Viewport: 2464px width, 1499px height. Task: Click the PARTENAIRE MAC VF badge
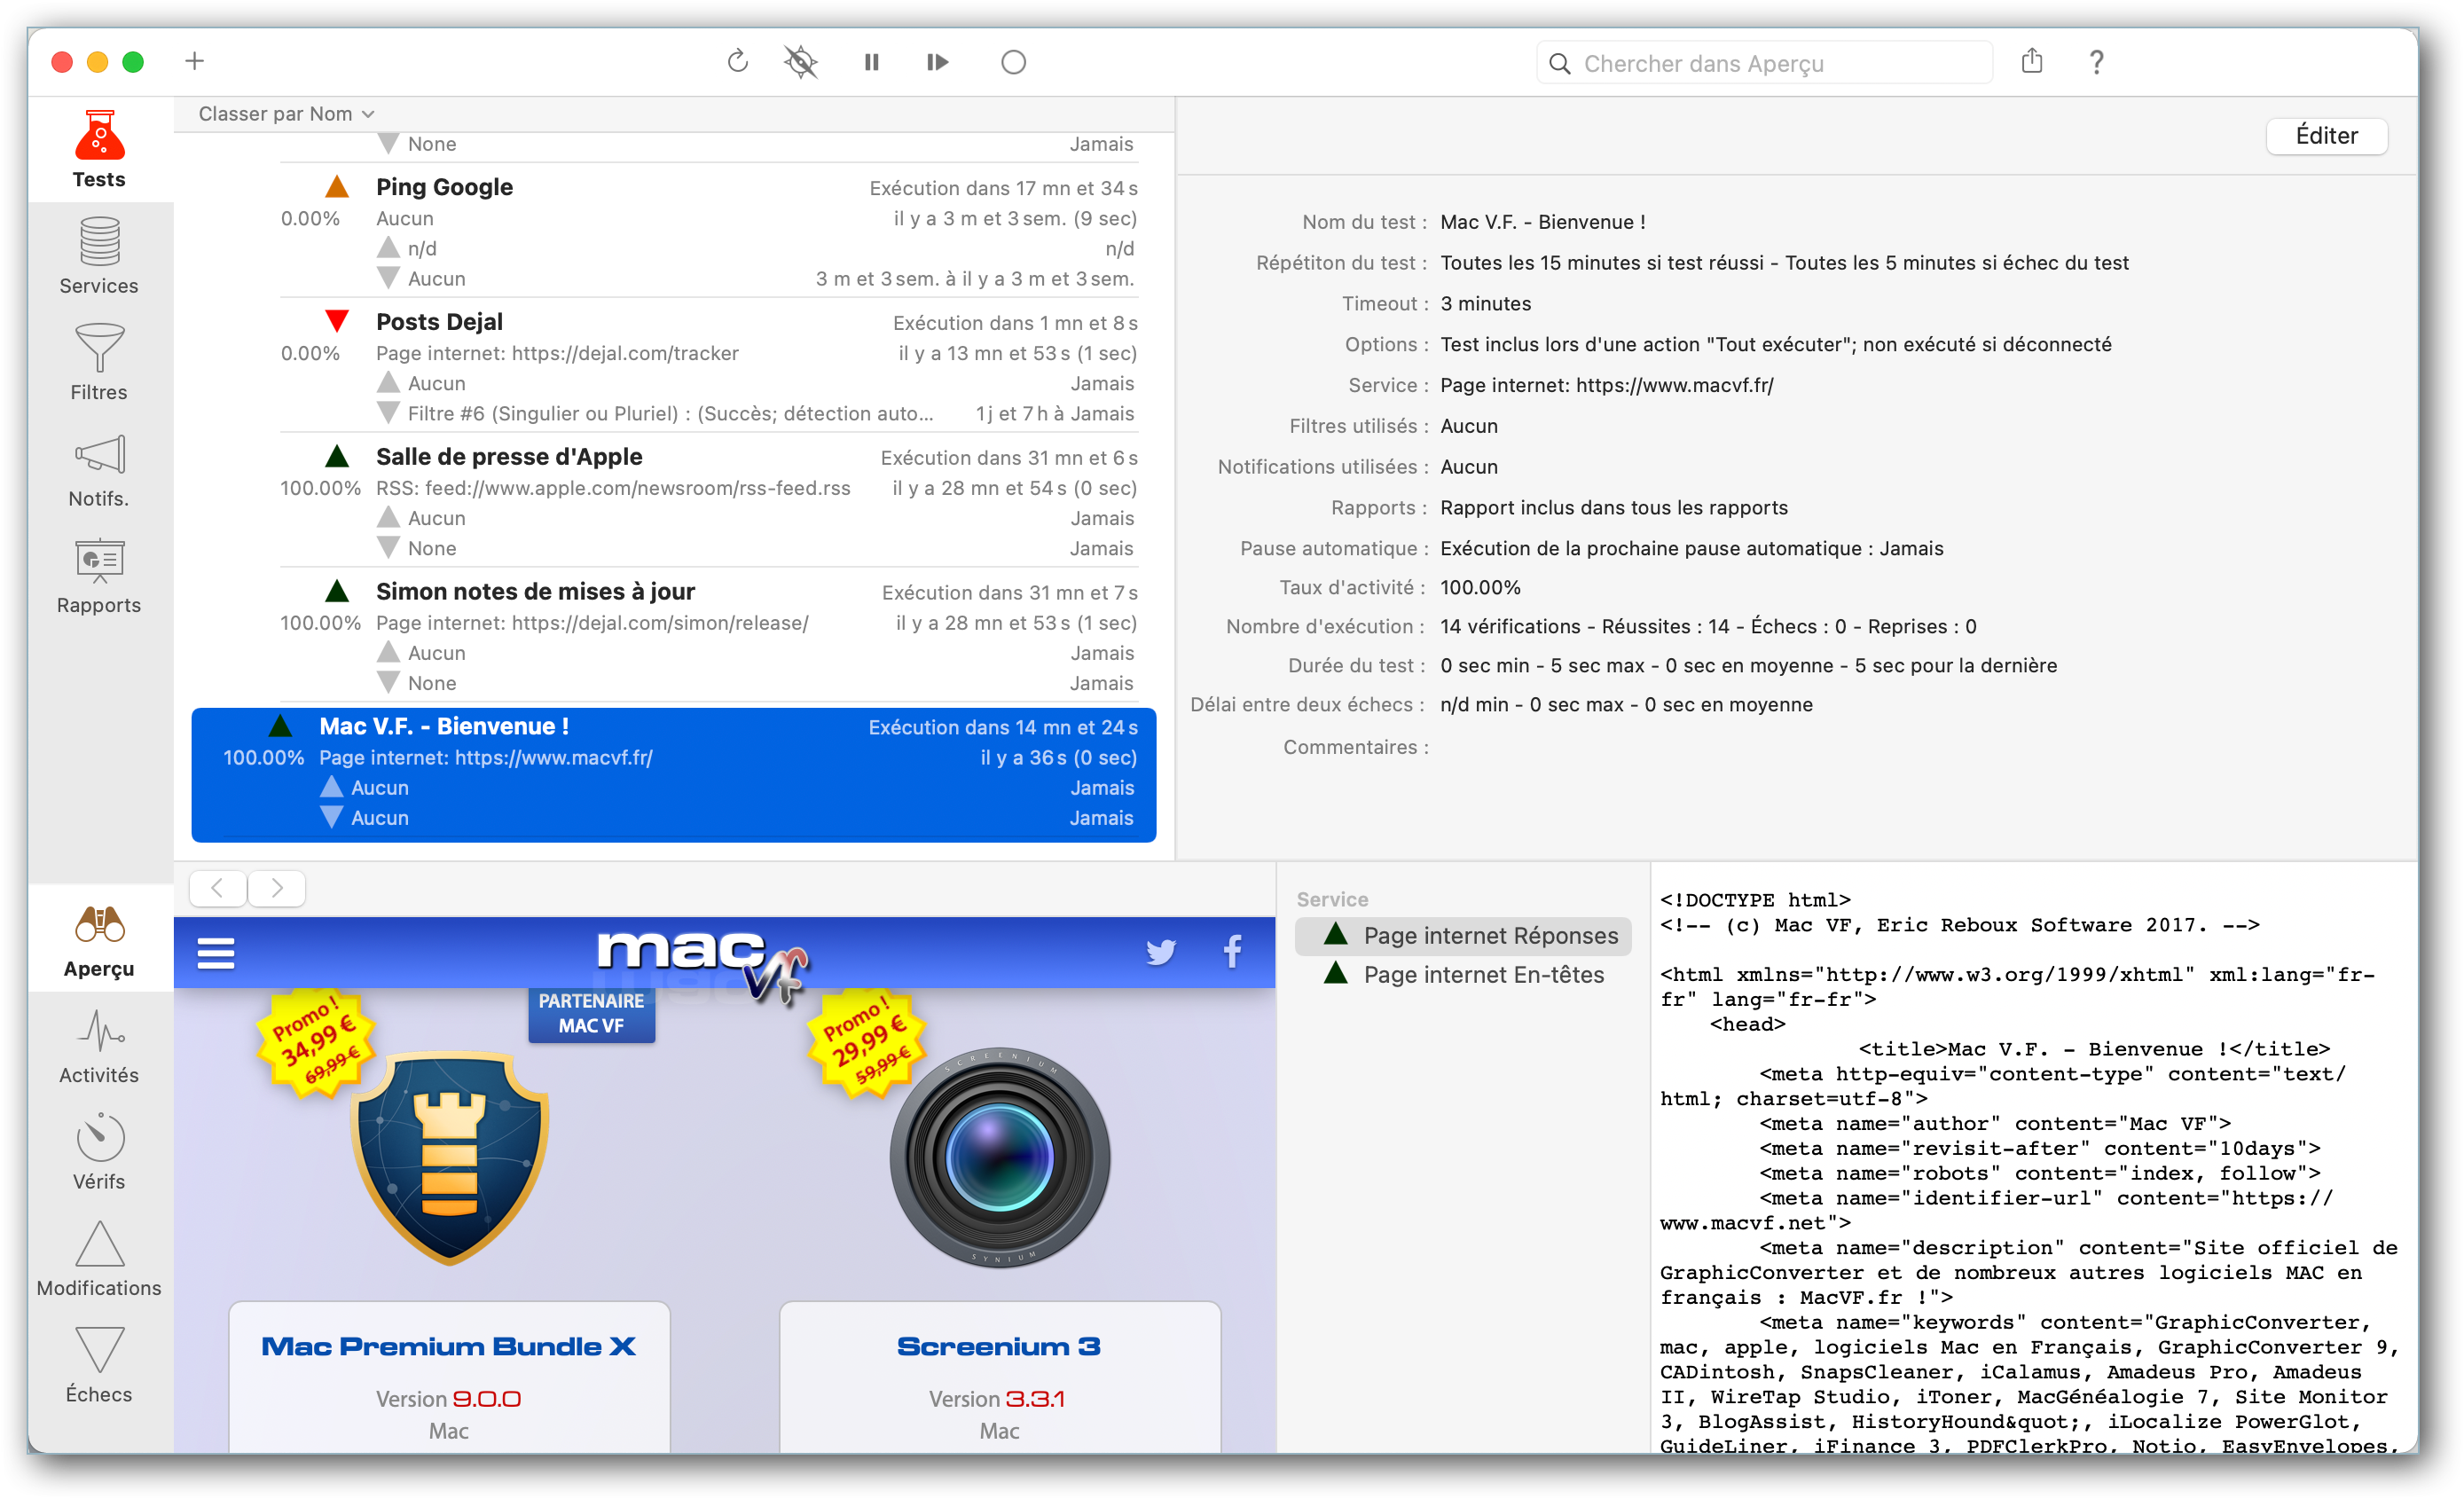591,1013
